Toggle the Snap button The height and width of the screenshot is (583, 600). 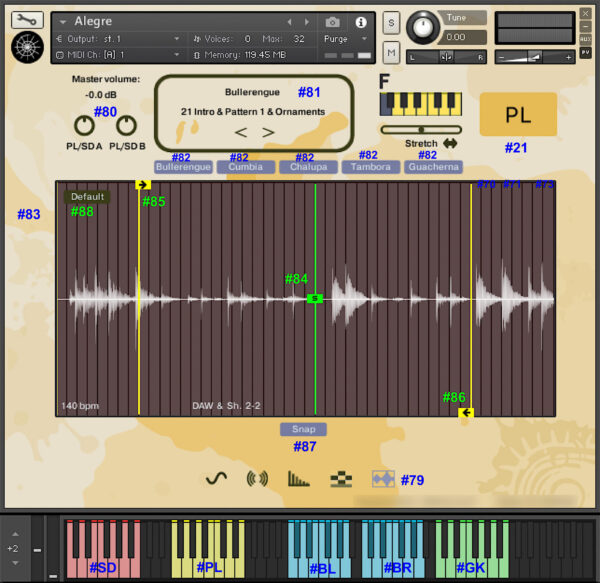pos(303,429)
